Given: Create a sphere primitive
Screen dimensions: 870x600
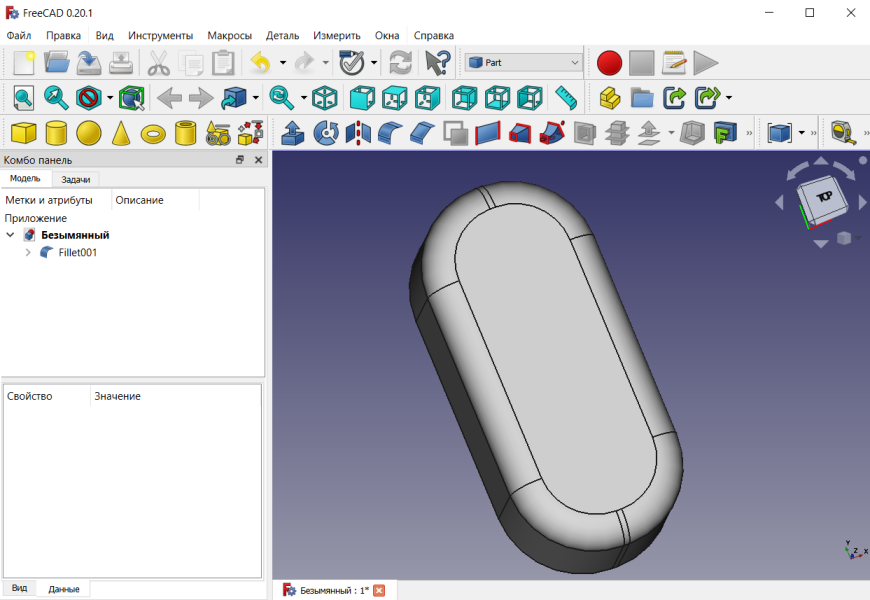Looking at the screenshot, I should coord(89,133).
